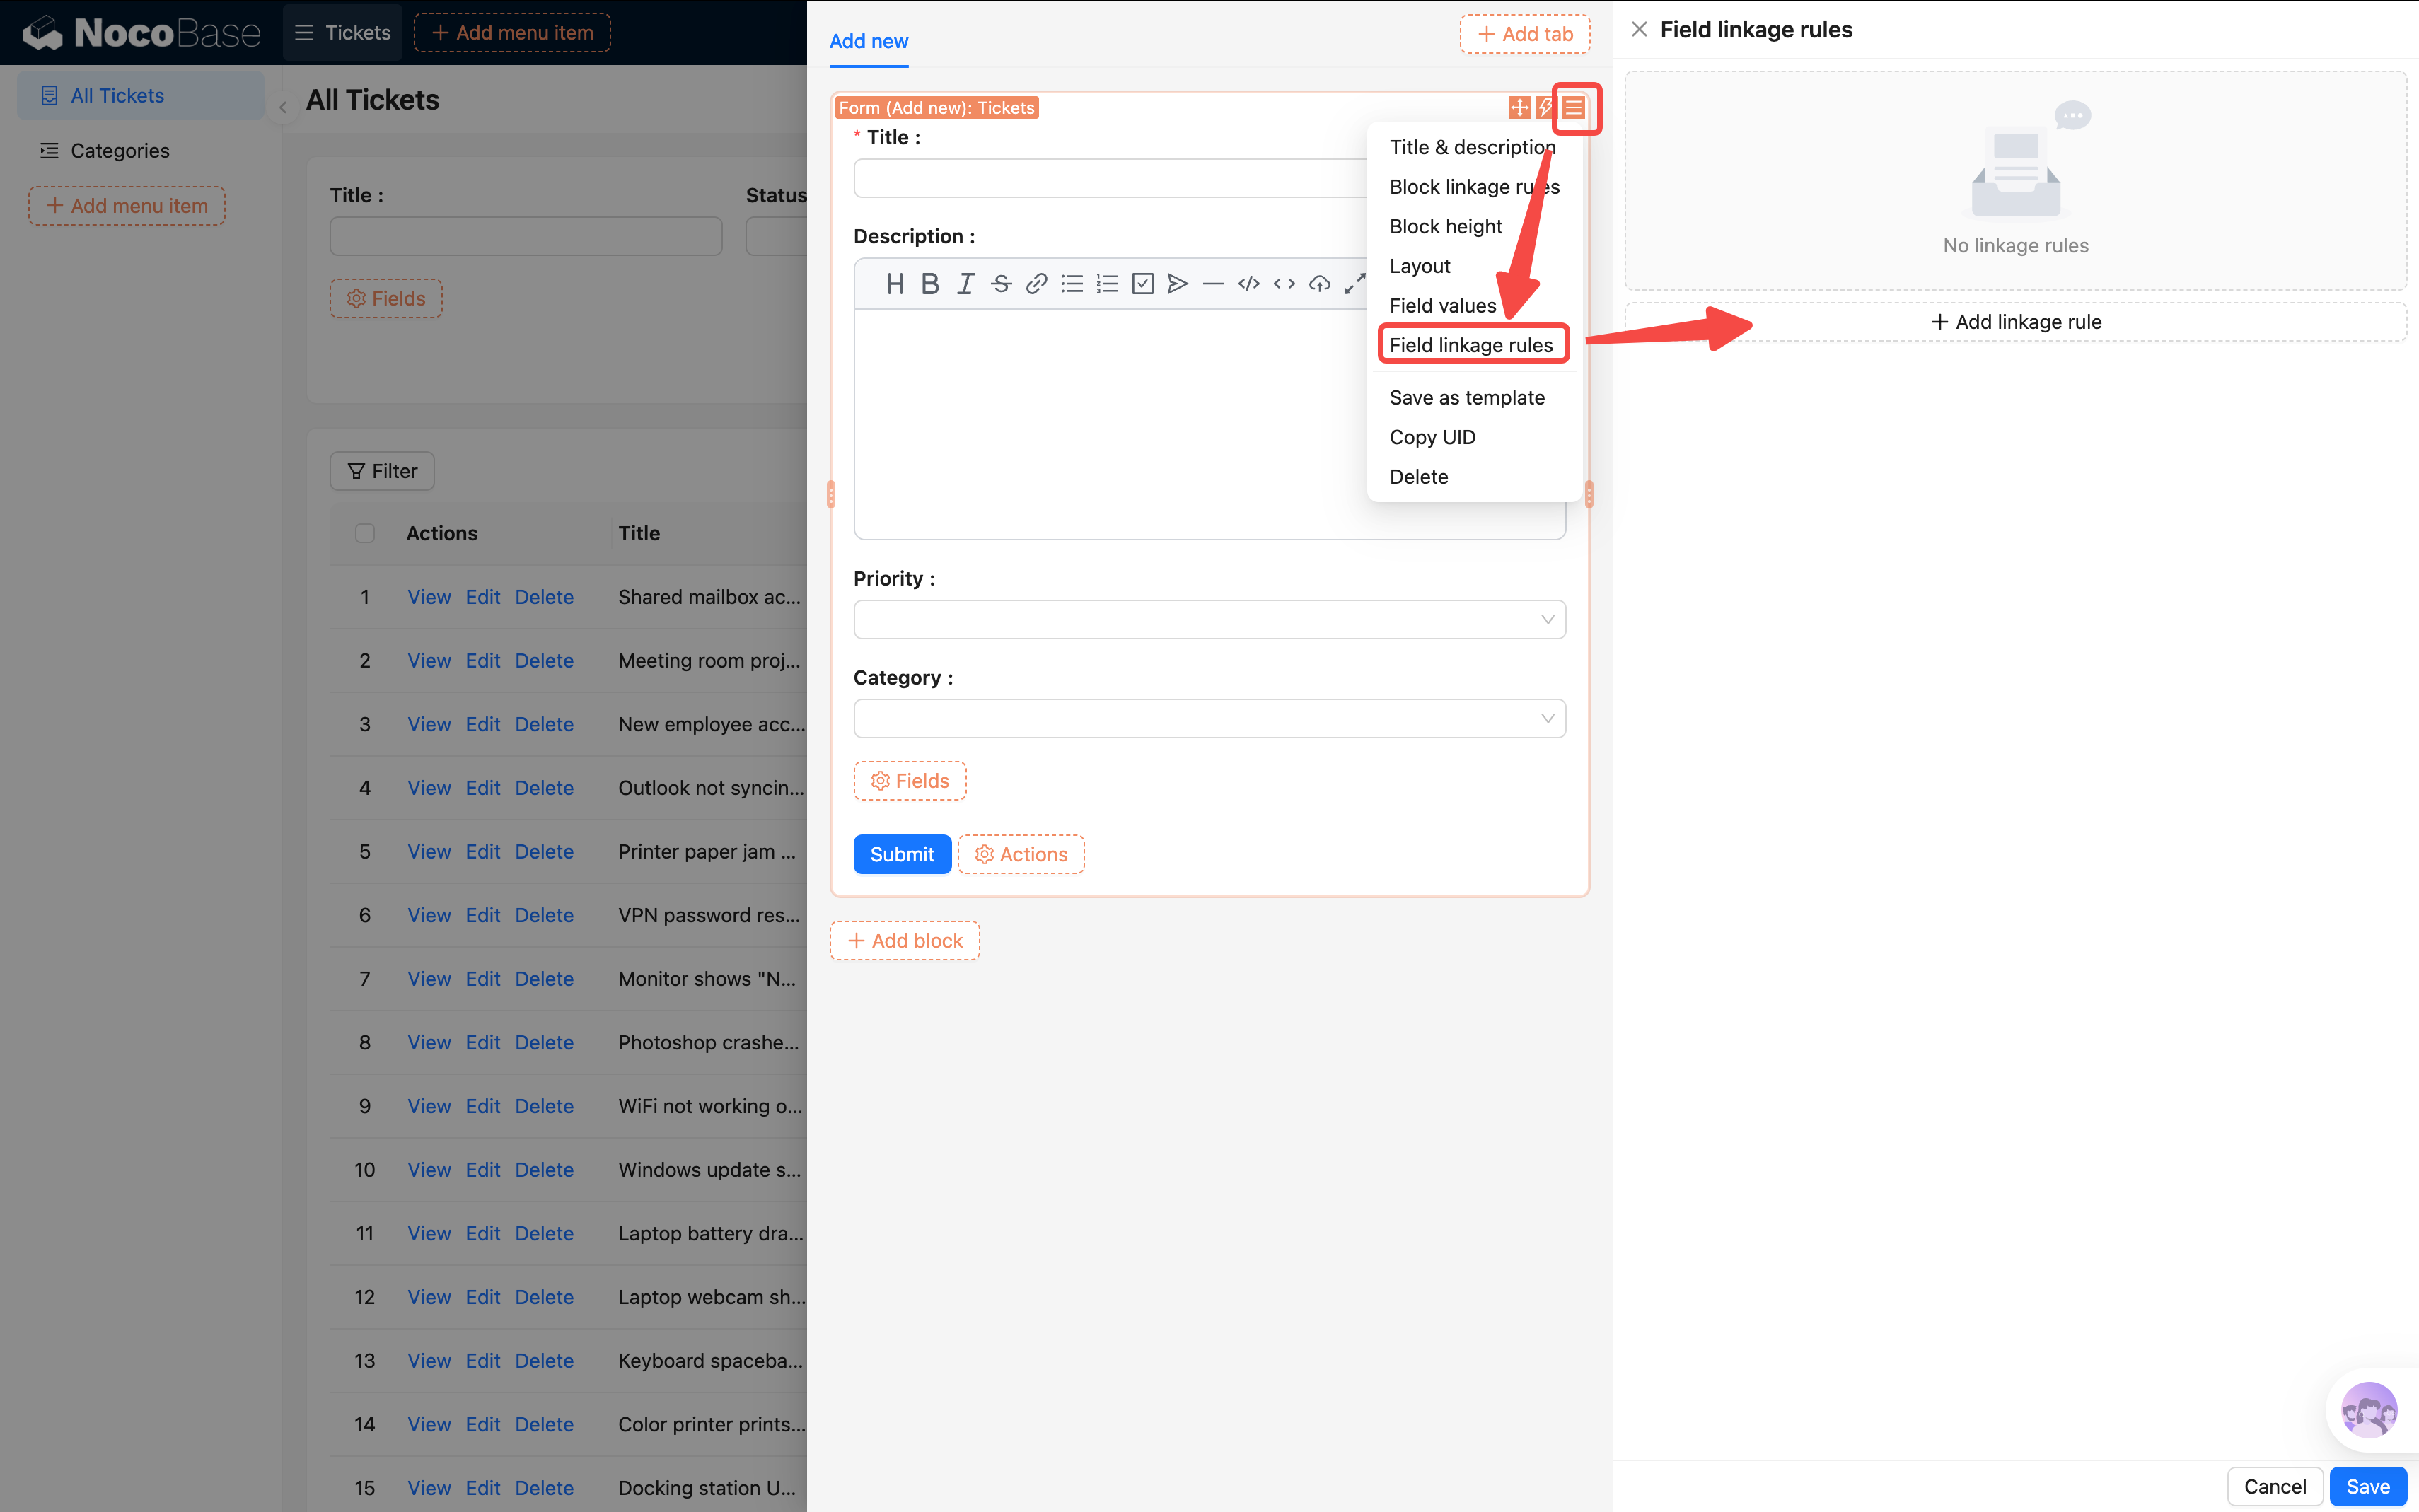Open the form block hamburger settings icon
The width and height of the screenshot is (2419, 1512).
point(1574,107)
